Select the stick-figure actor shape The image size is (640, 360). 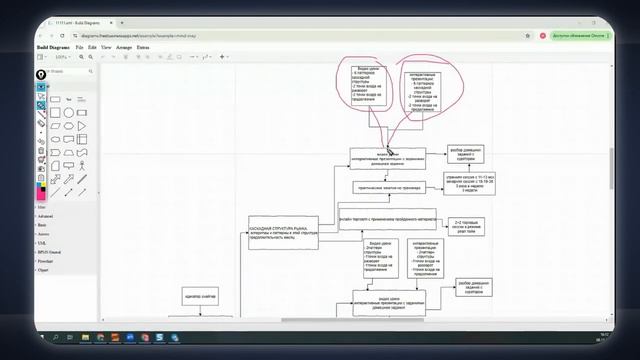pyautogui.click(x=82, y=165)
